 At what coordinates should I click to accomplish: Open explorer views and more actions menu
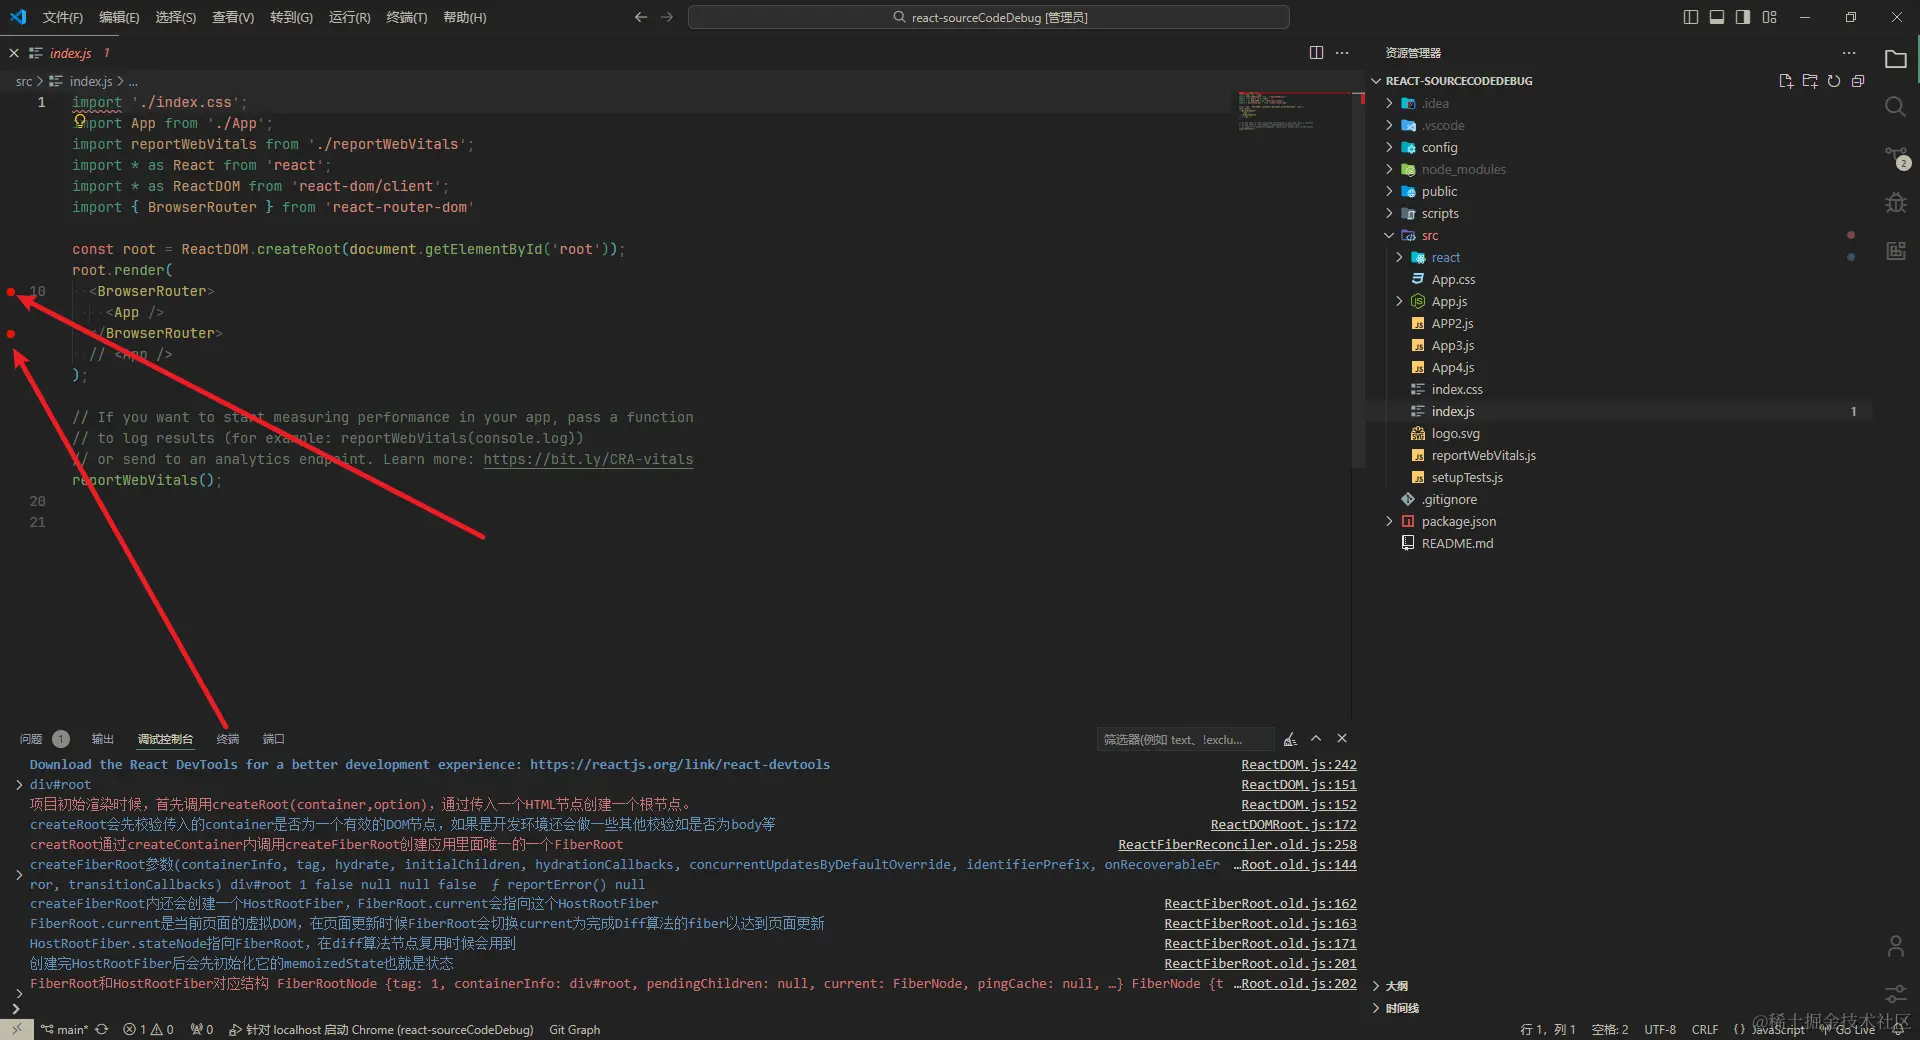[x=1849, y=53]
